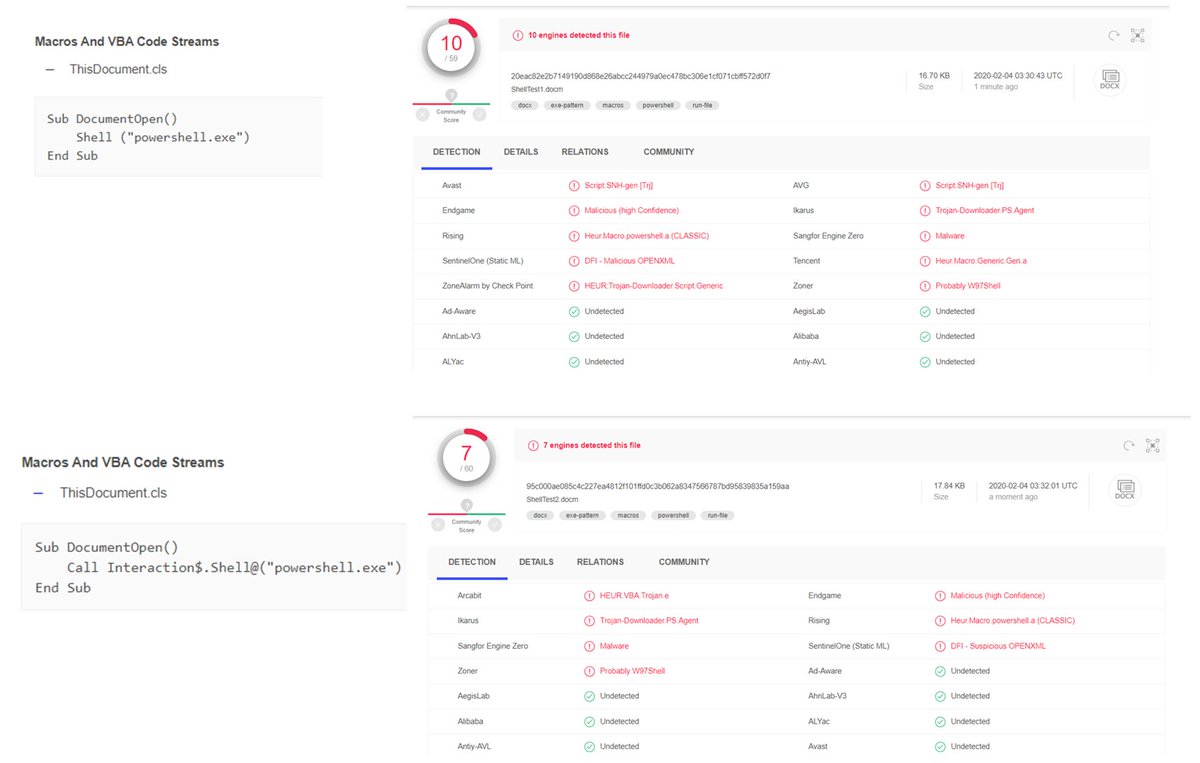Vote harmless check under 7/60 community score
Screen dimensions: 1200x763
[x=495, y=524]
